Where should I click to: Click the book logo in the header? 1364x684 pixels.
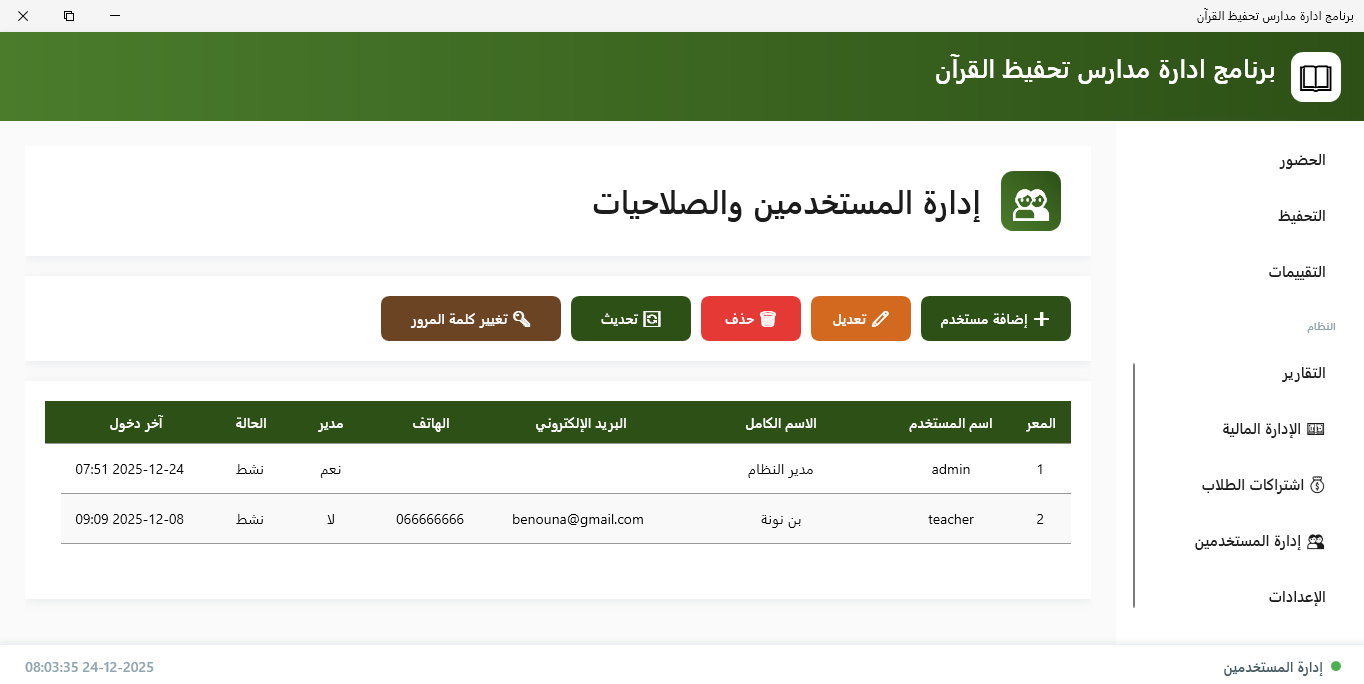[1315, 77]
